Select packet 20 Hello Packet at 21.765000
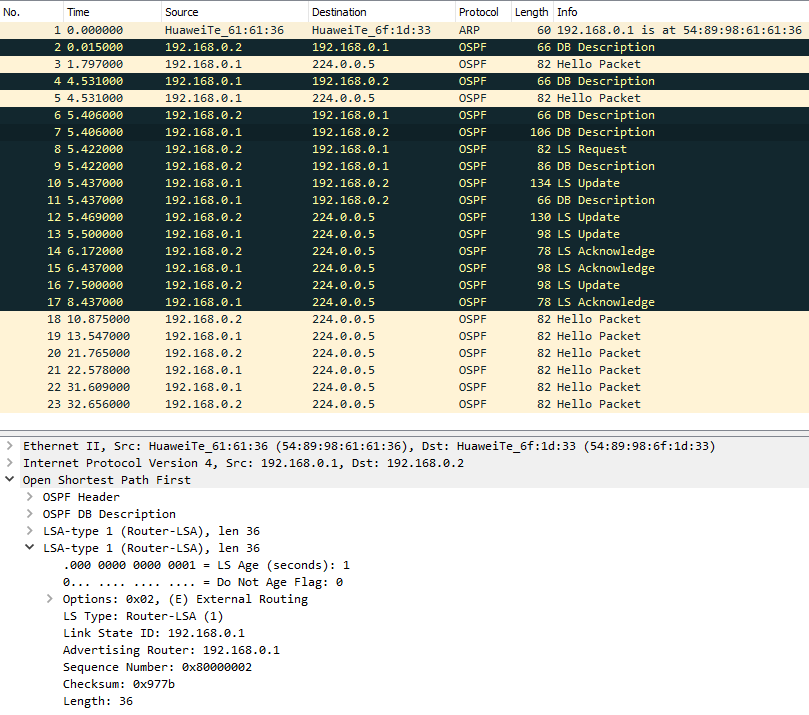This screenshot has width=809, height=715. (x=404, y=353)
